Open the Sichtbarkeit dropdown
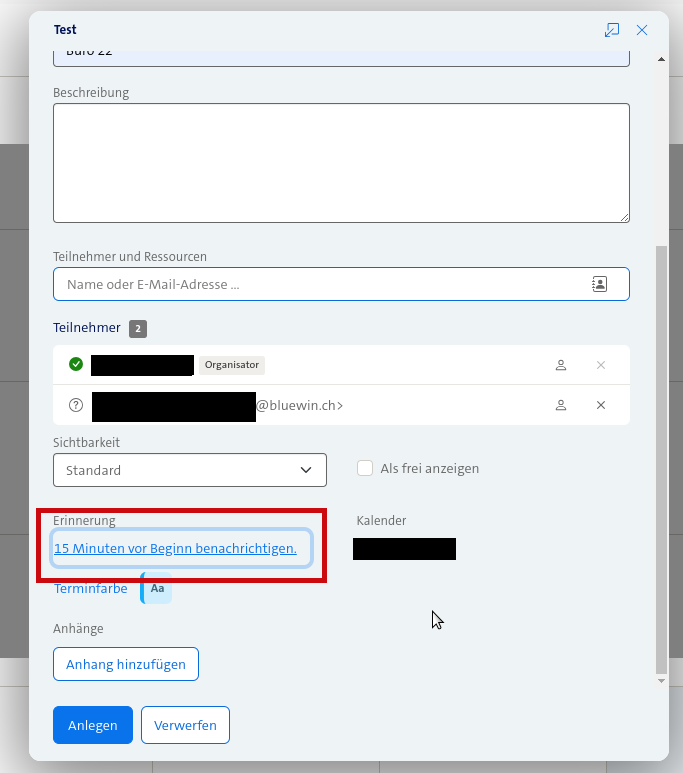683x773 pixels. [189, 470]
